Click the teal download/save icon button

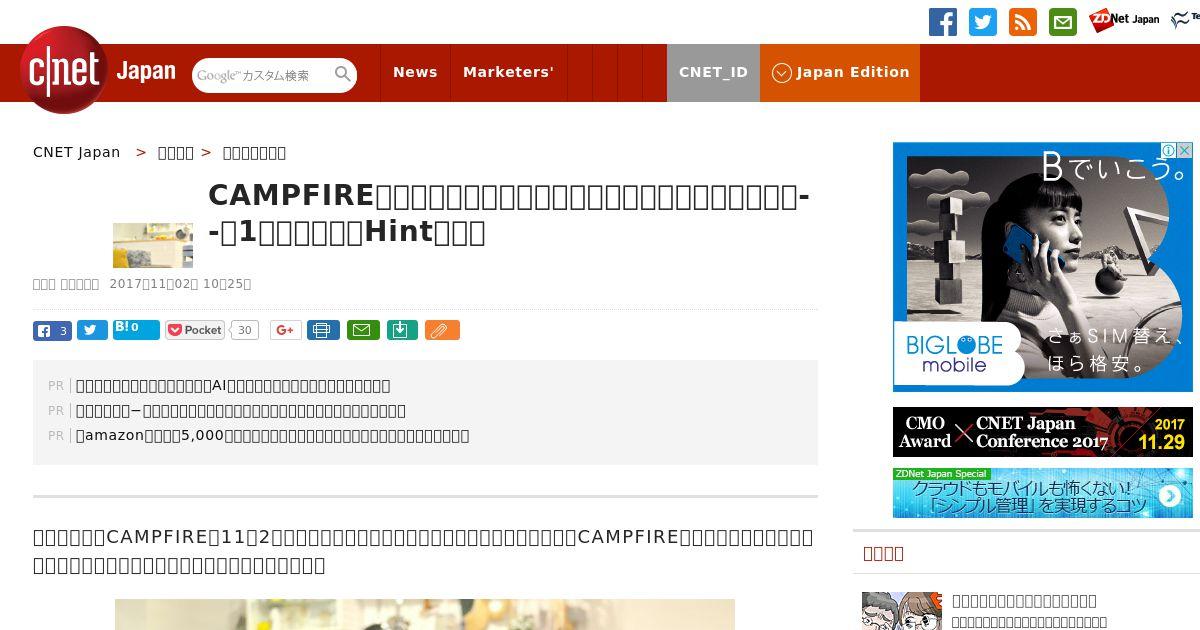[402, 330]
